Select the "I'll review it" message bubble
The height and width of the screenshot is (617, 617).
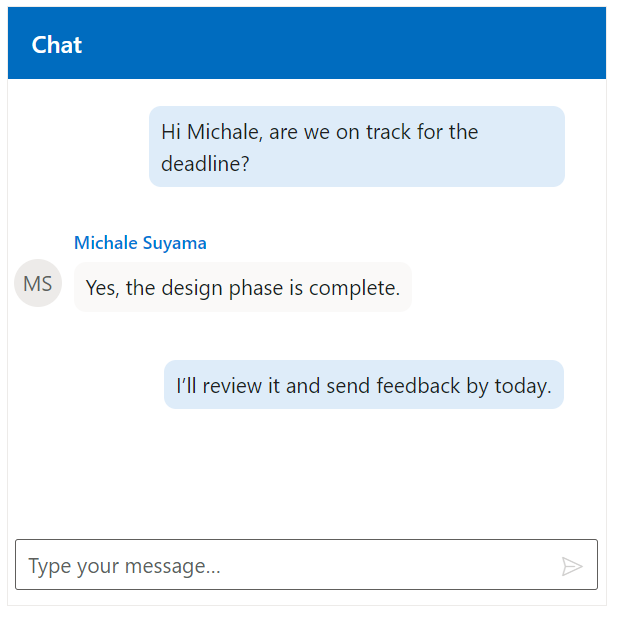click(364, 385)
